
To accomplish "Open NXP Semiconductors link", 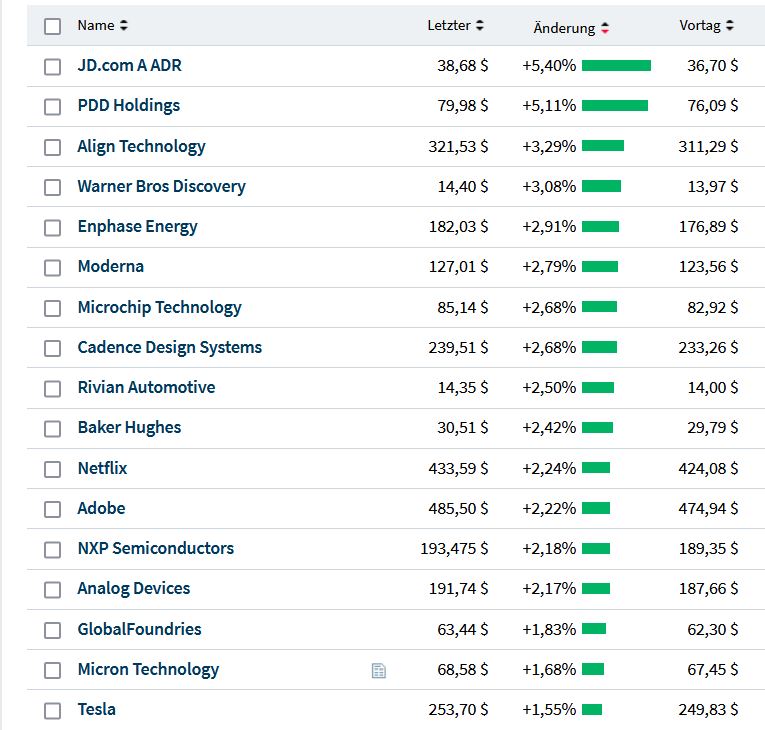I will 155,549.
